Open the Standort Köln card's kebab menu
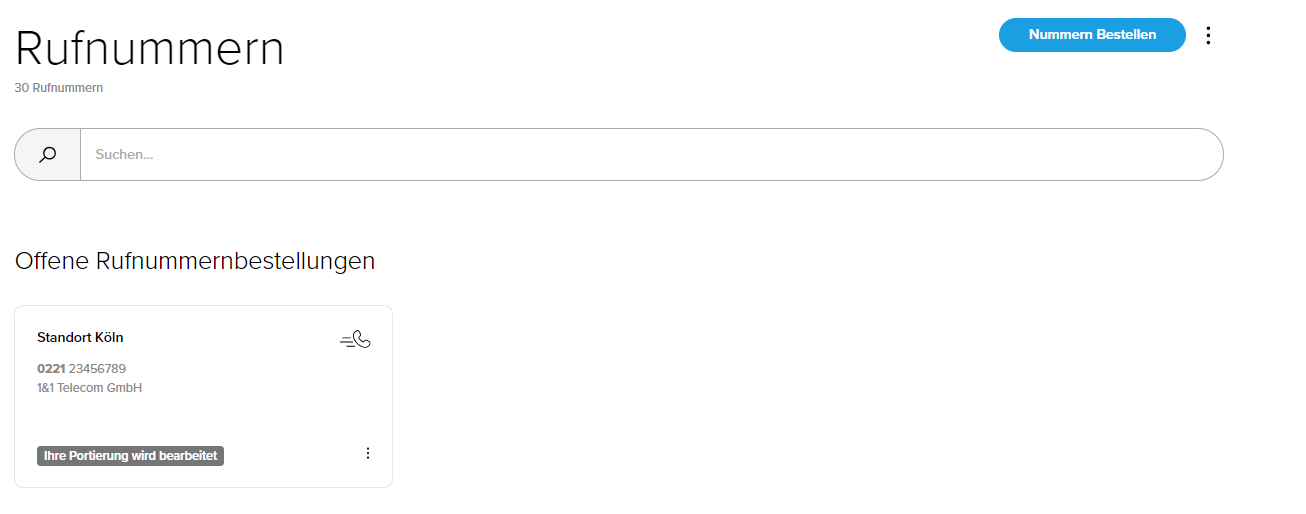Screen dimensions: 1306x514 (x=367, y=453)
